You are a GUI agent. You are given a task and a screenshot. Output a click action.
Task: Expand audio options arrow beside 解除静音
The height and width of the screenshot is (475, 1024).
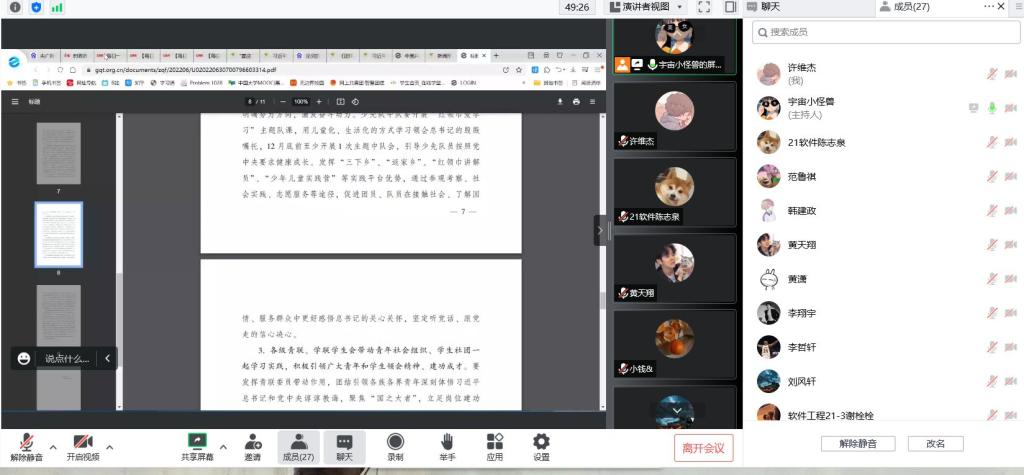coord(54,448)
